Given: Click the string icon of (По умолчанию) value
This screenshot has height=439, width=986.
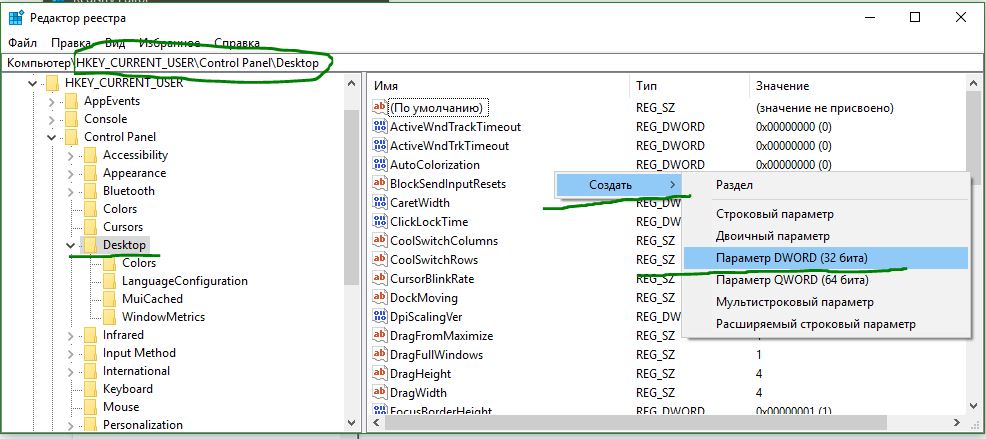Looking at the screenshot, I should 380,108.
